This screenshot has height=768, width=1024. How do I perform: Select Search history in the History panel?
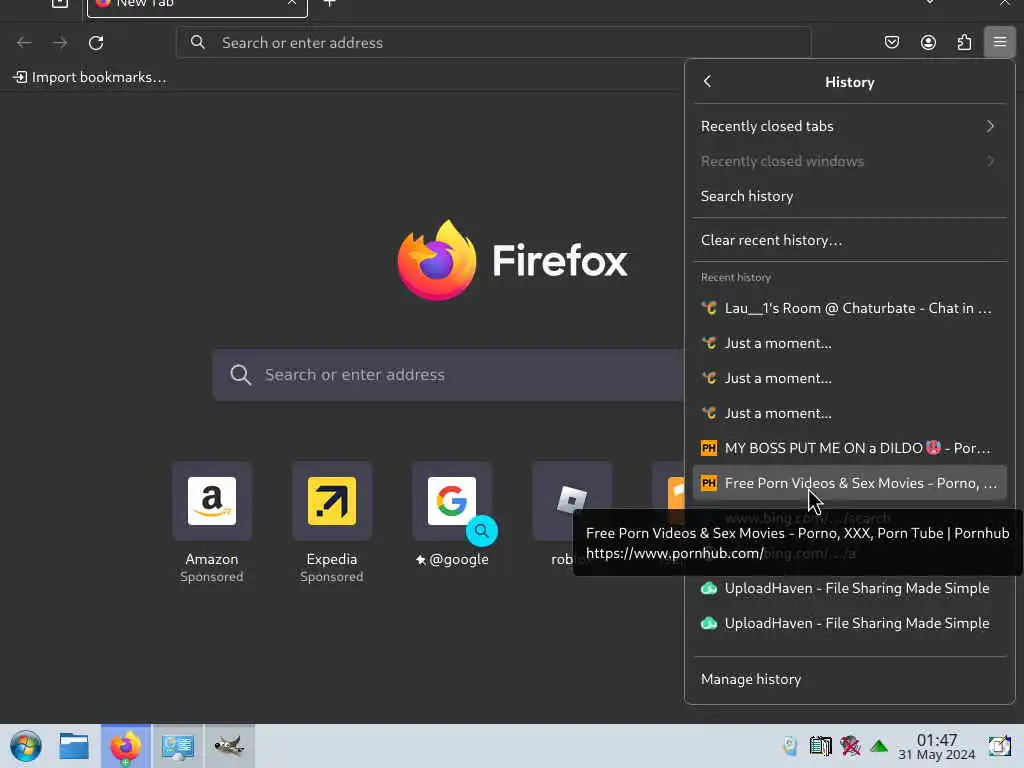pos(850,196)
